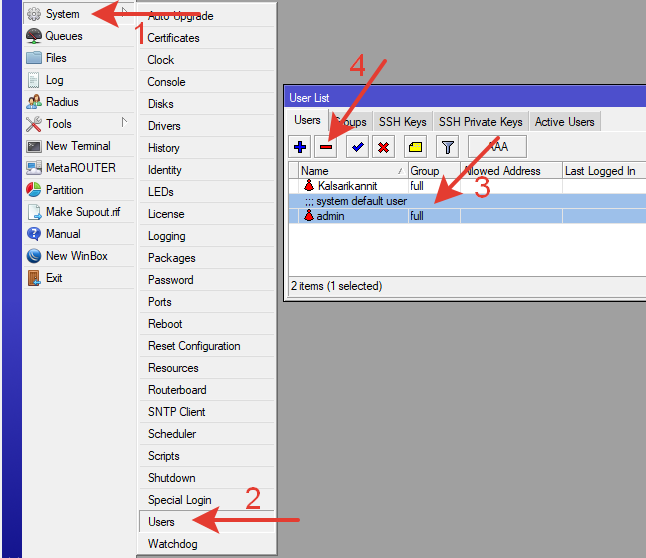The height and width of the screenshot is (558, 646).
Task: Open Users from System menu
Action: (x=207, y=522)
